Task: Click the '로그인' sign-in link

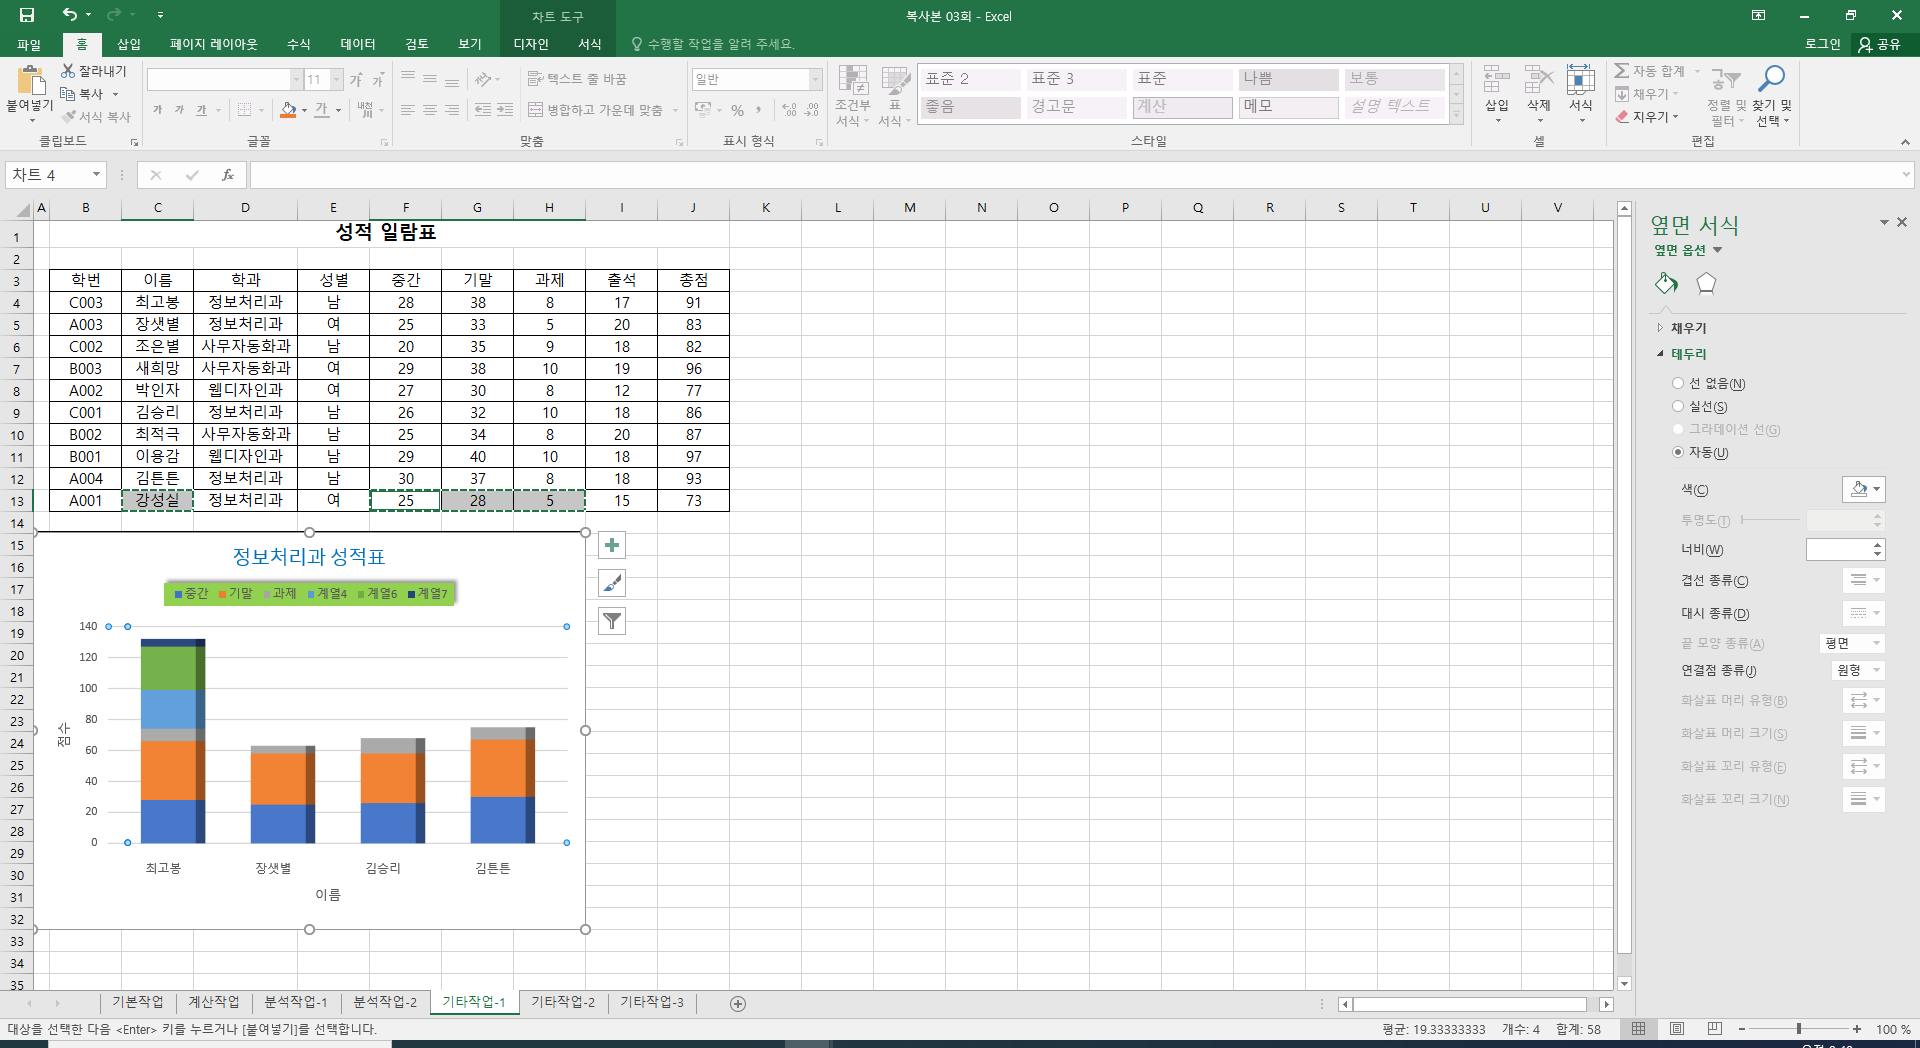Action: [1822, 44]
